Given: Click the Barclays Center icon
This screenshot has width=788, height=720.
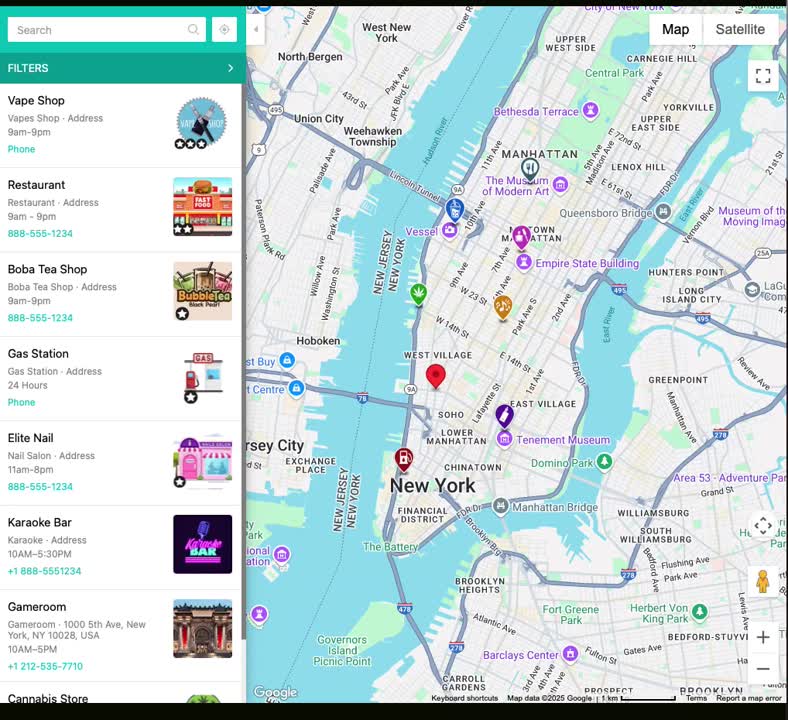Looking at the screenshot, I should (x=570, y=654).
